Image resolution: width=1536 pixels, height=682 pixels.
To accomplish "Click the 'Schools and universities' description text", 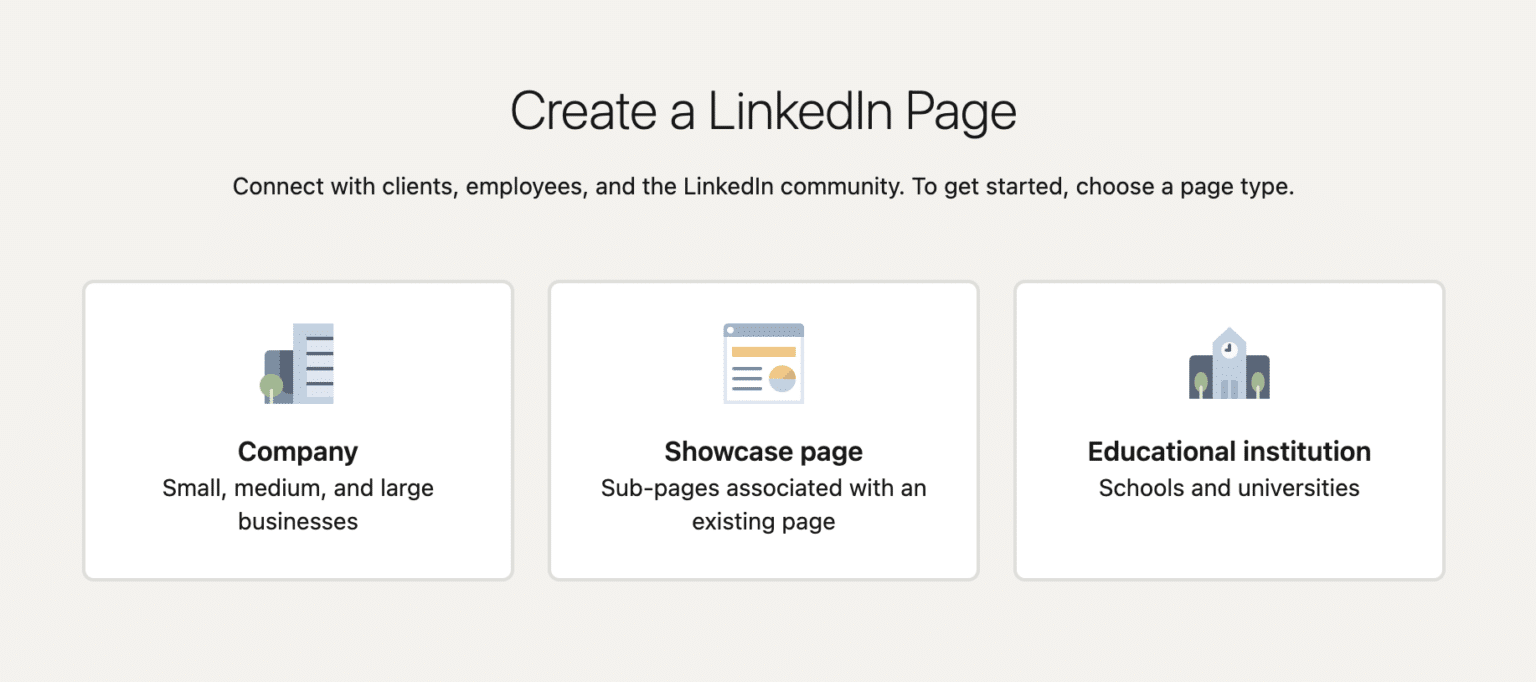I will tap(1228, 488).
